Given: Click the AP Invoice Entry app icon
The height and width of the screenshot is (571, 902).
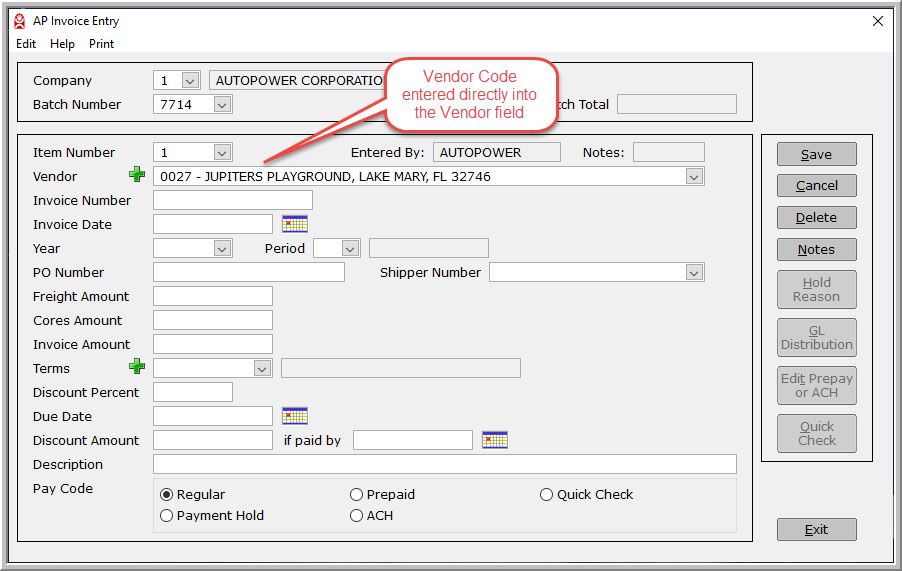Looking at the screenshot, I should pos(19,21).
